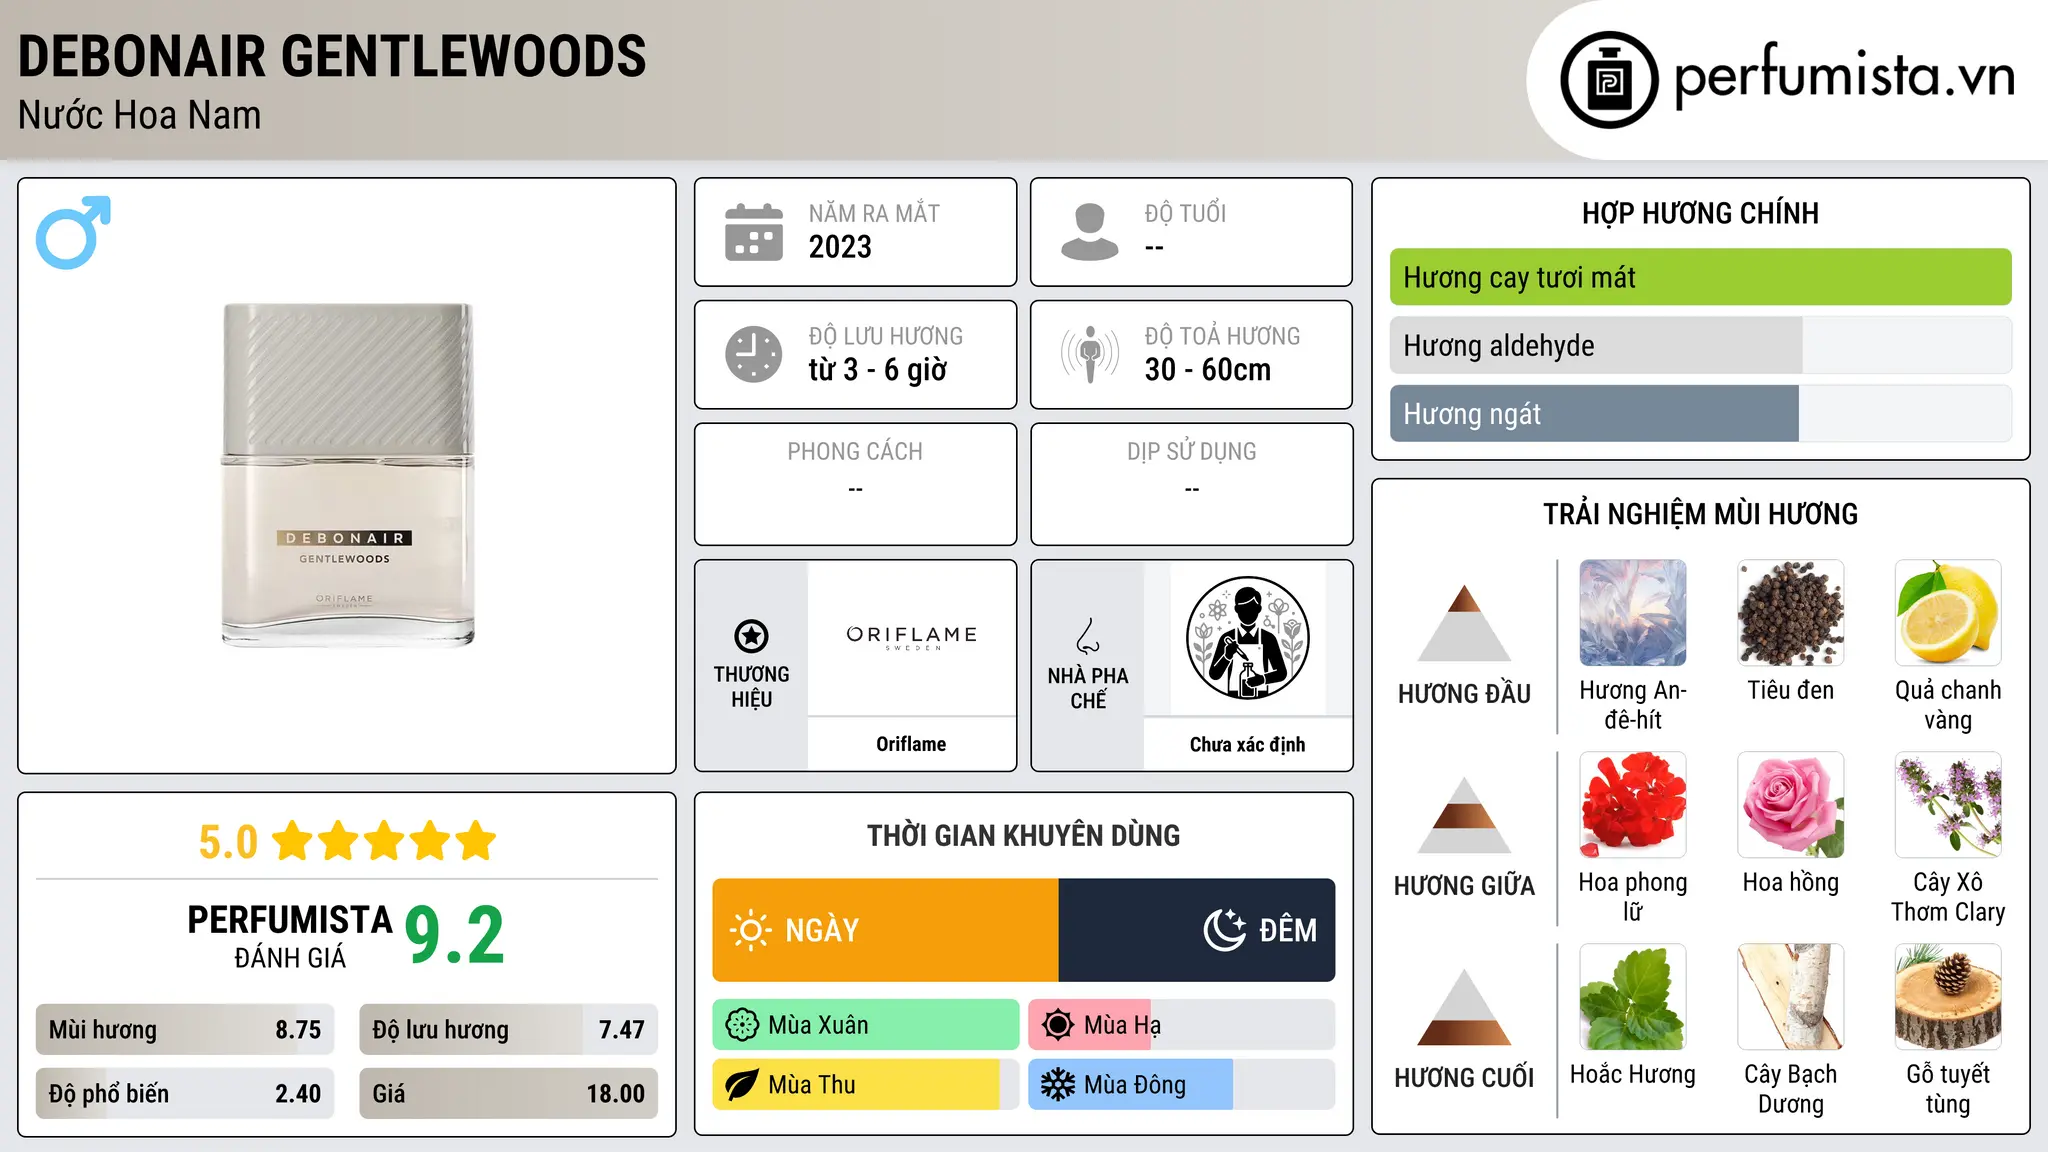Click the 30 - 60cm sillage value
The width and height of the screenshot is (2048, 1152).
point(1207,370)
